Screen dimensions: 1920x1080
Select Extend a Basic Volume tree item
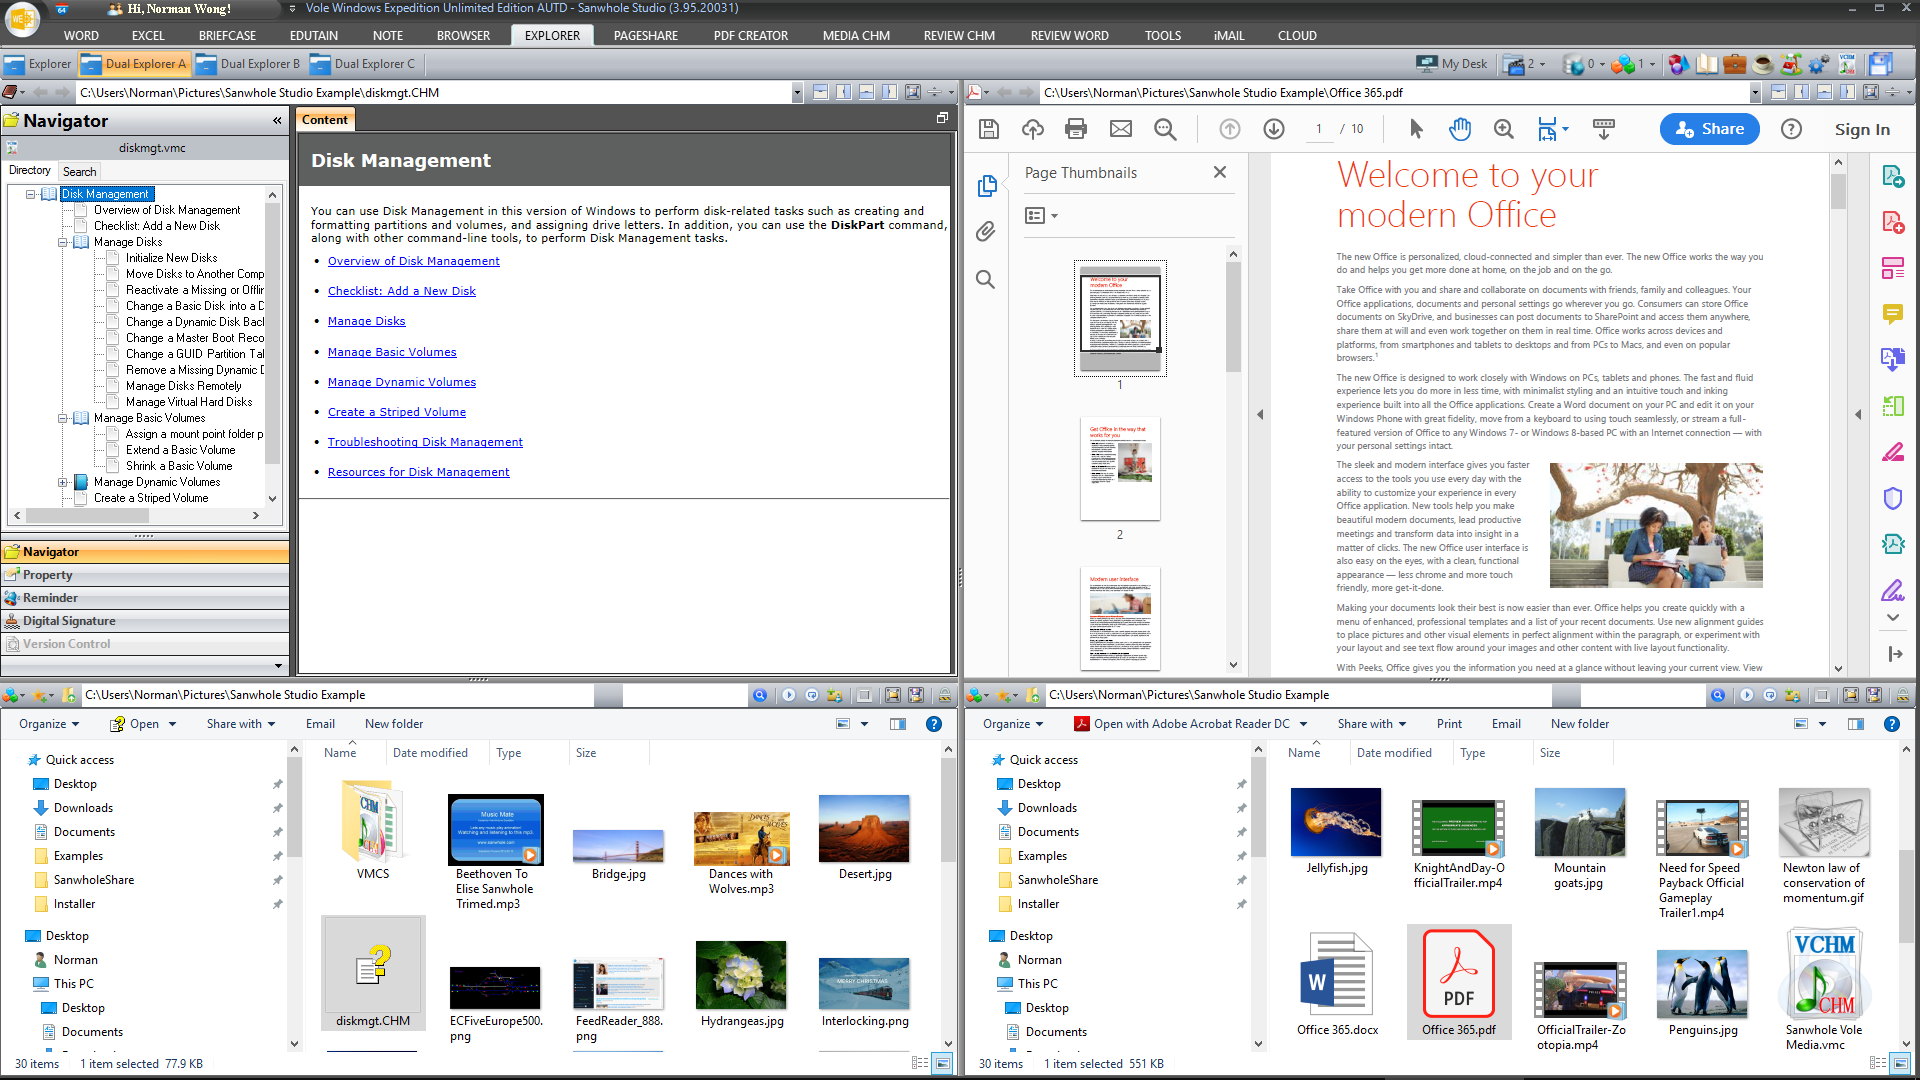pyautogui.click(x=180, y=450)
